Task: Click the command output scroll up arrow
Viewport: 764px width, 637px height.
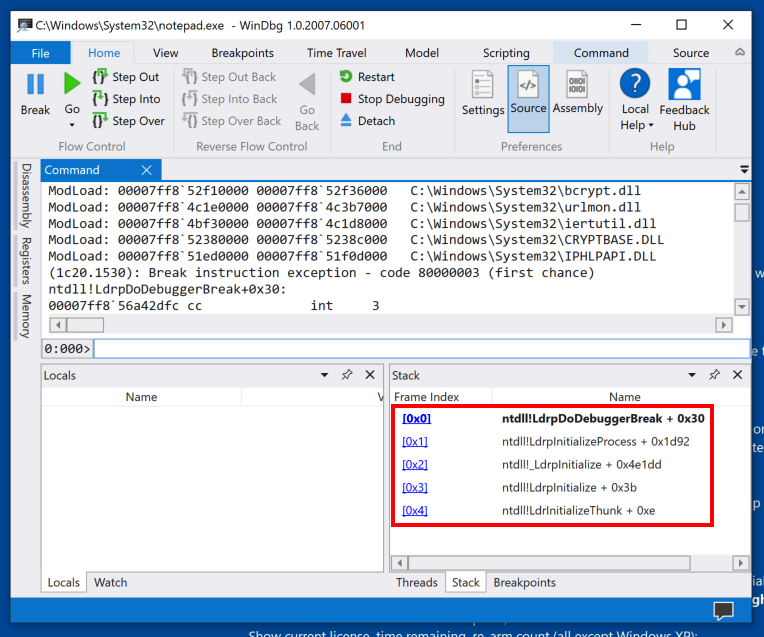Action: [742, 192]
